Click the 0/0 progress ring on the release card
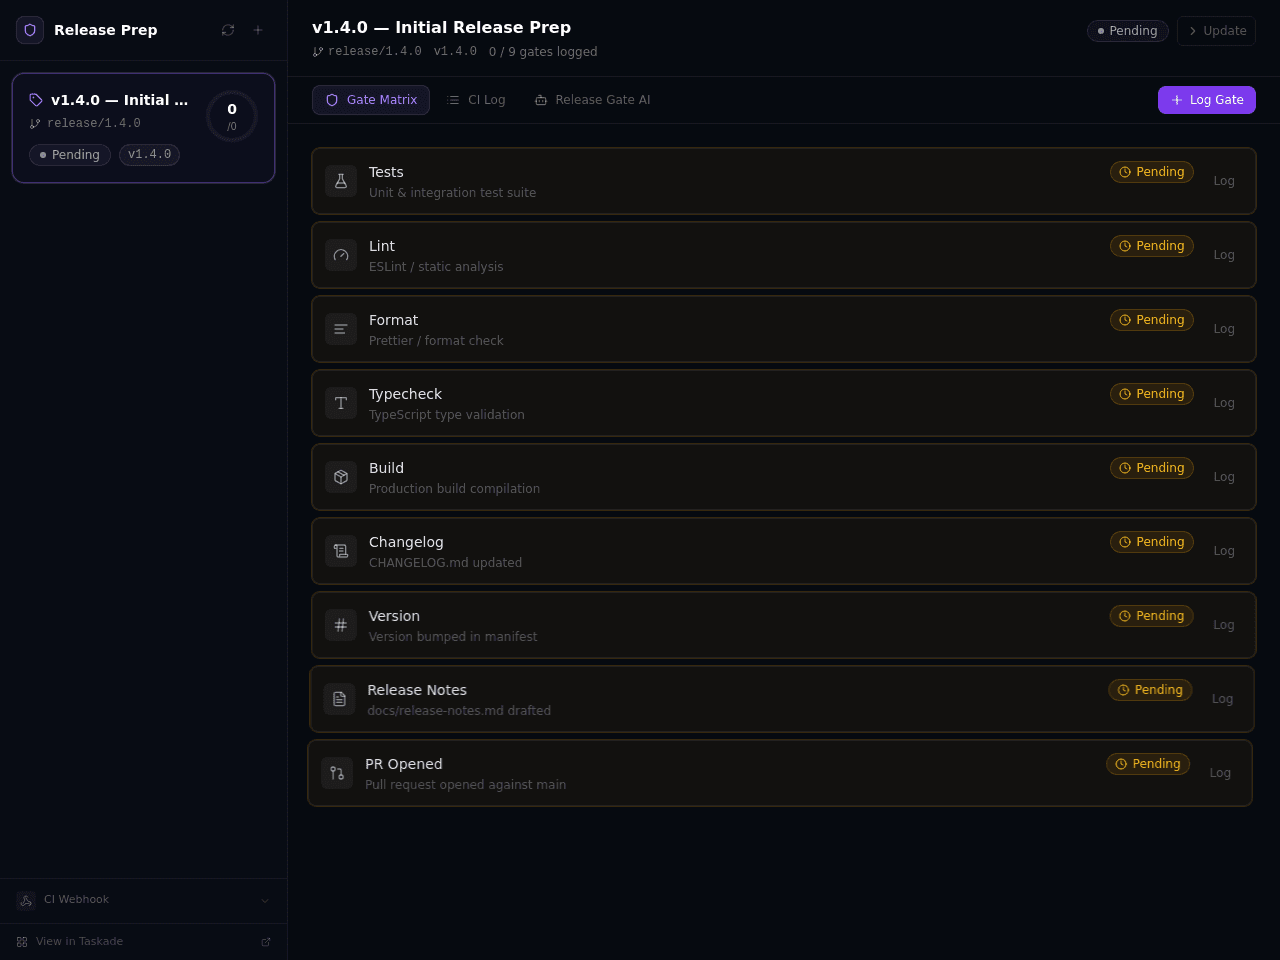1280x960 pixels. coord(232,116)
